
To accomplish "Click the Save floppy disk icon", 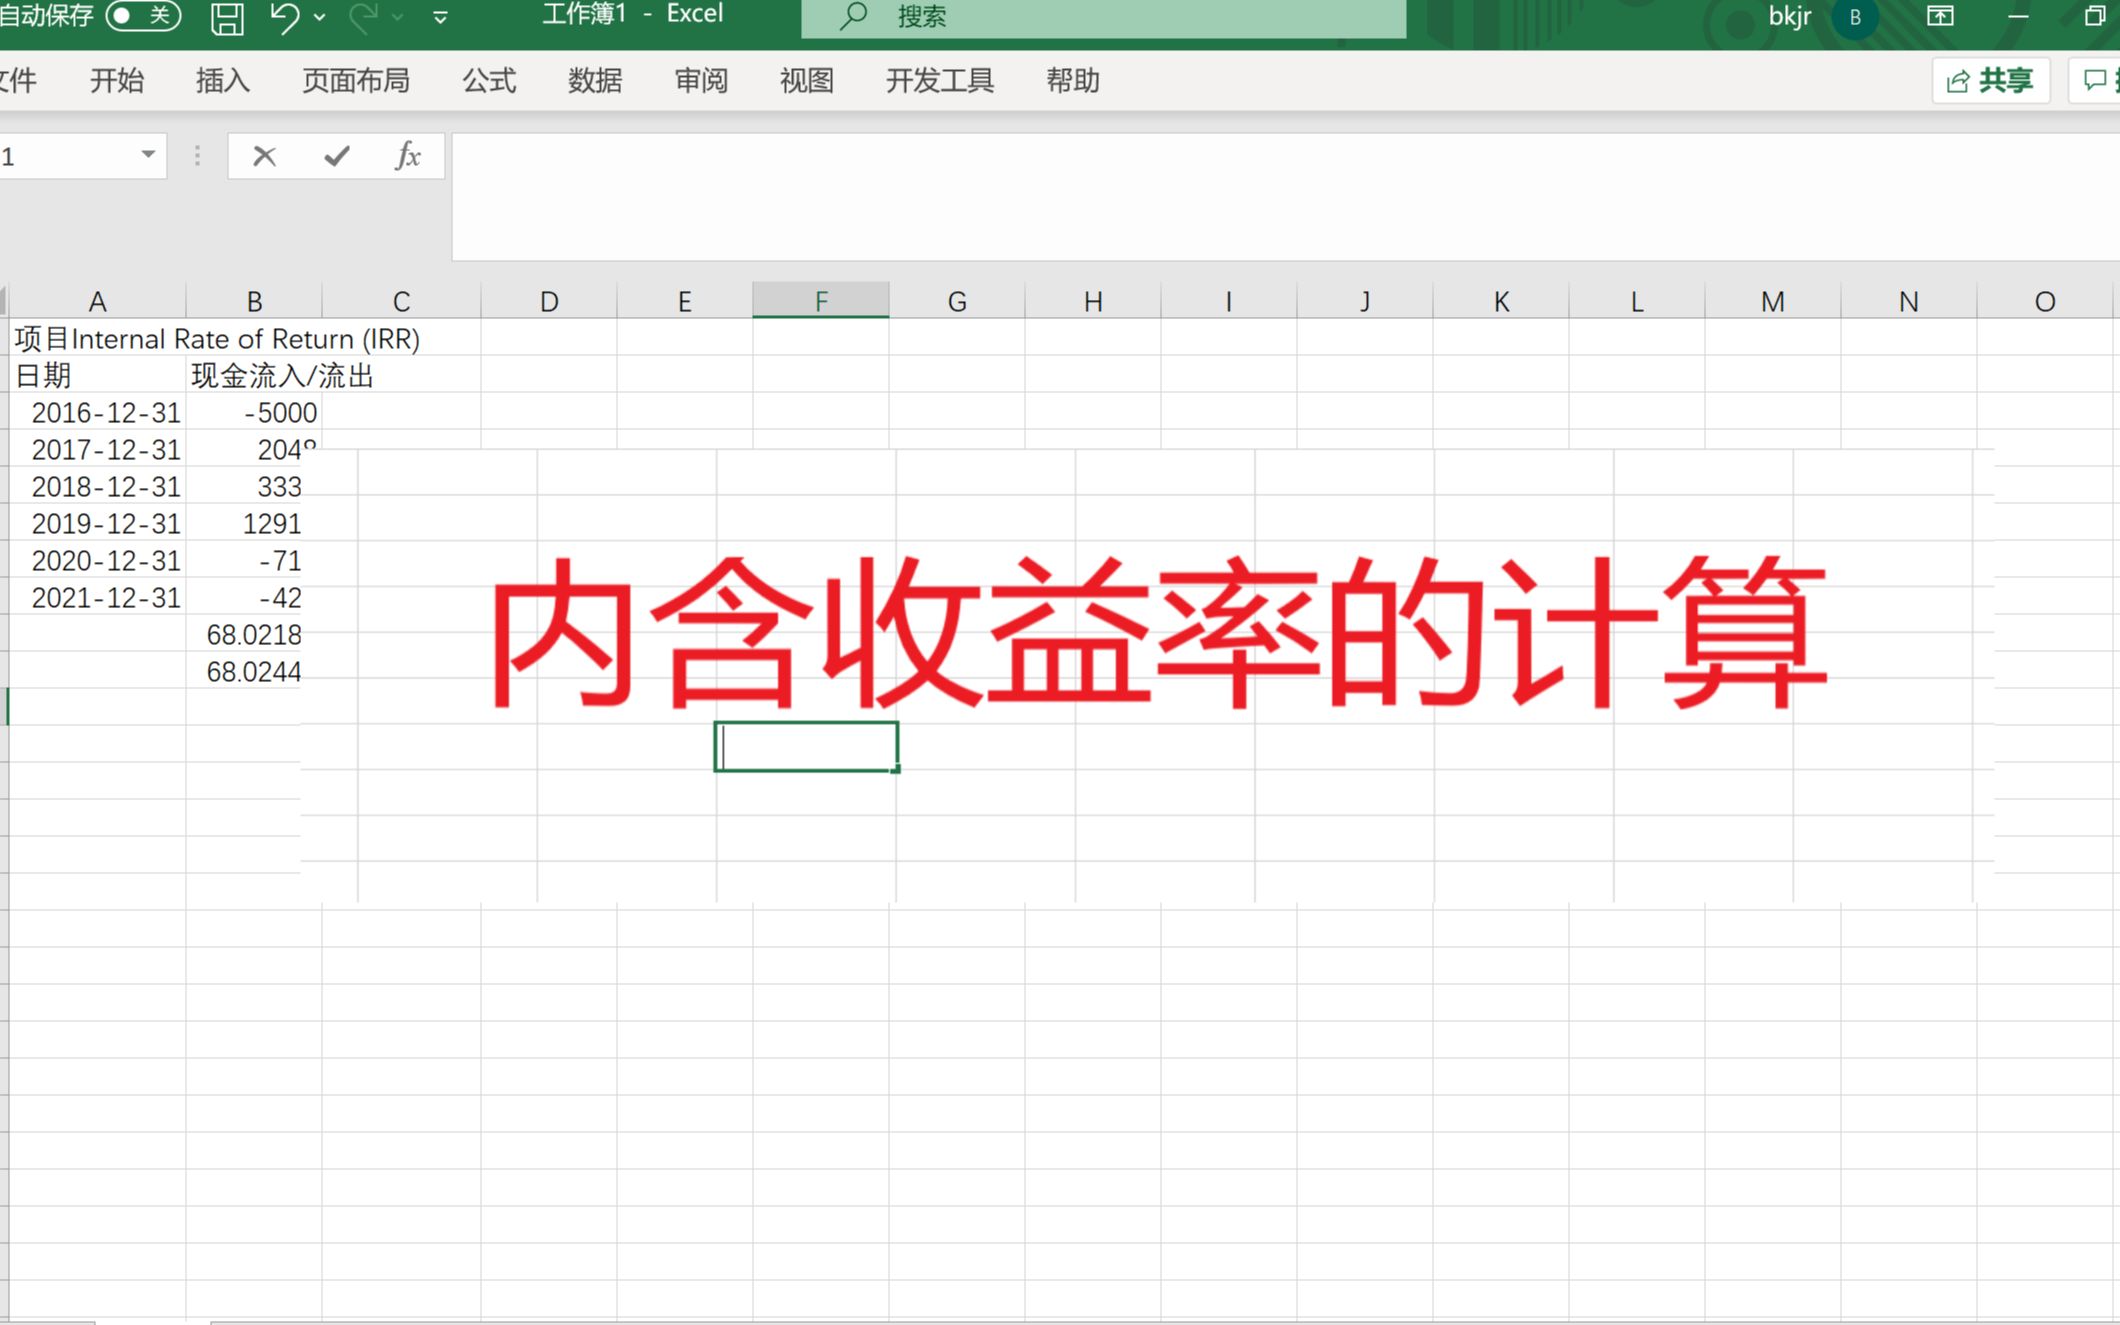I will [x=227, y=17].
